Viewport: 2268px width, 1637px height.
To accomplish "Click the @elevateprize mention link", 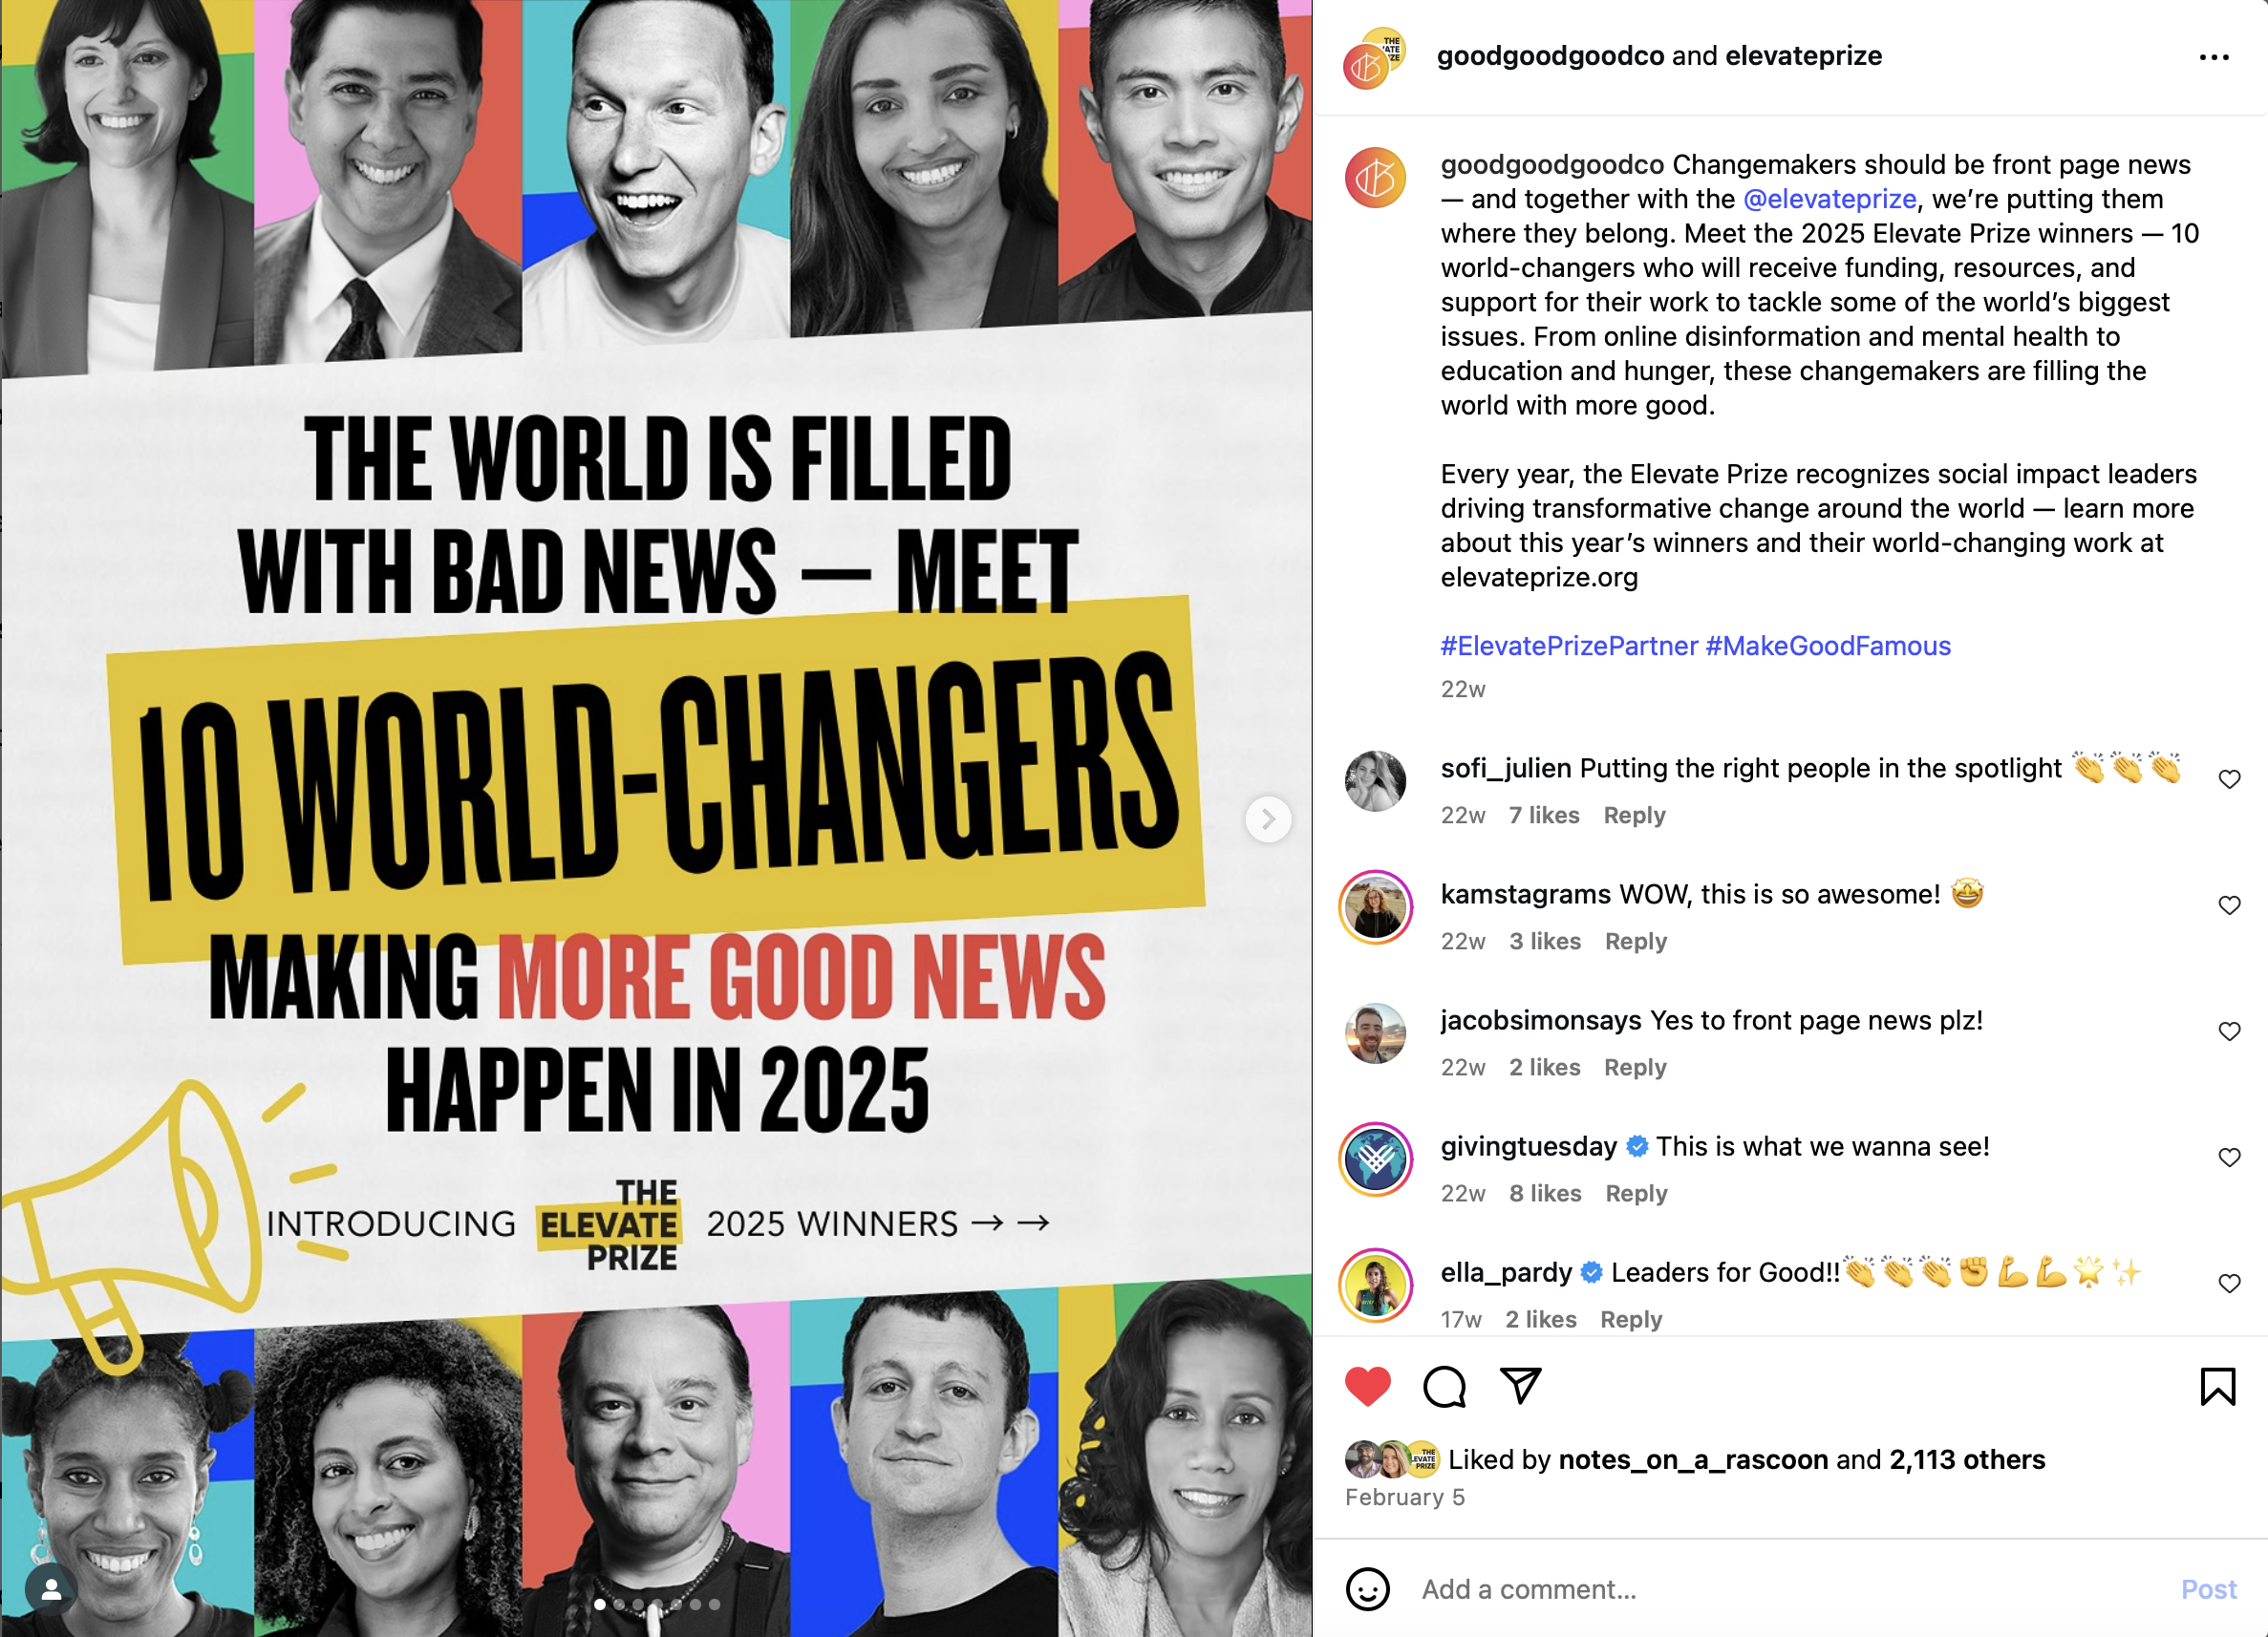I will click(1829, 199).
